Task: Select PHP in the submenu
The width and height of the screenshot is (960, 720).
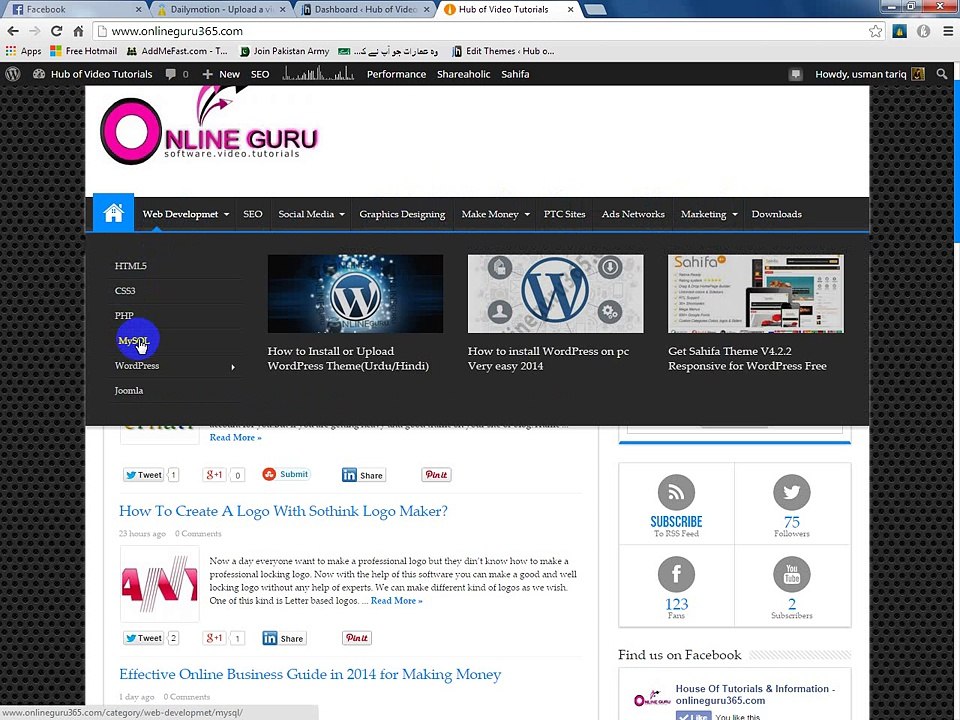Action: coord(124,315)
